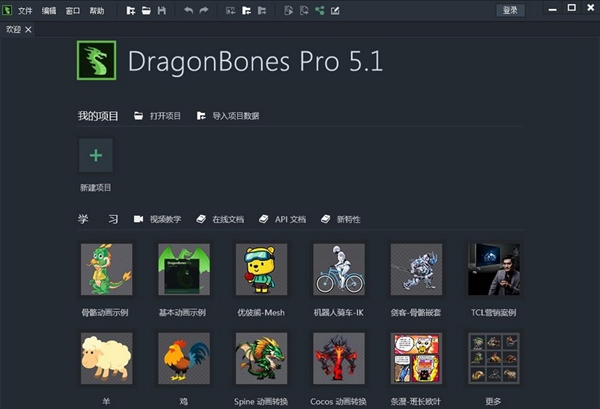Image resolution: width=600 pixels, height=409 pixels.
Task: Open the 文件 menu
Action: (25, 11)
